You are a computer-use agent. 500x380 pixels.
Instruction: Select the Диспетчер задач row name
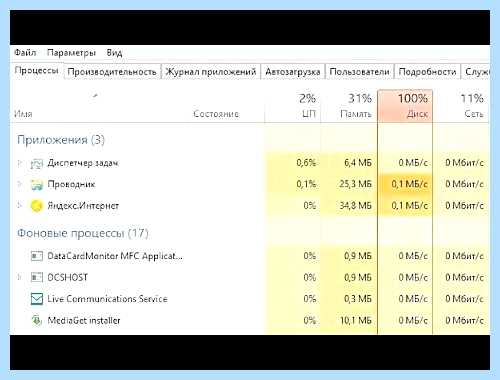[83, 163]
